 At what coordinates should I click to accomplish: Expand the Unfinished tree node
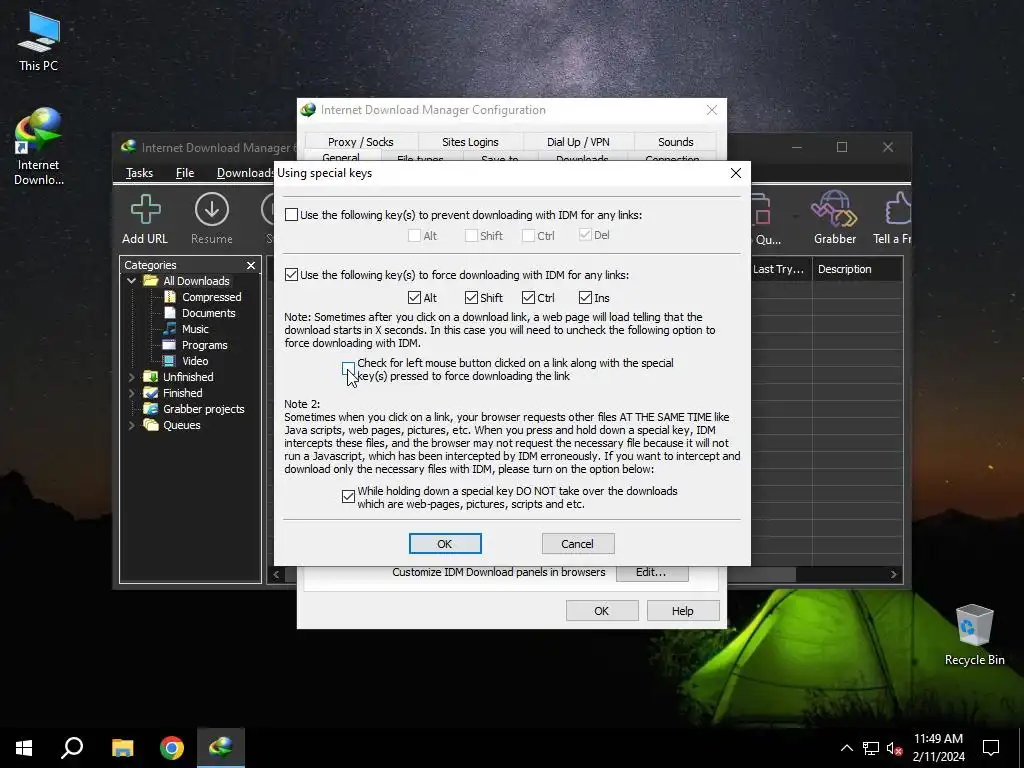131,377
